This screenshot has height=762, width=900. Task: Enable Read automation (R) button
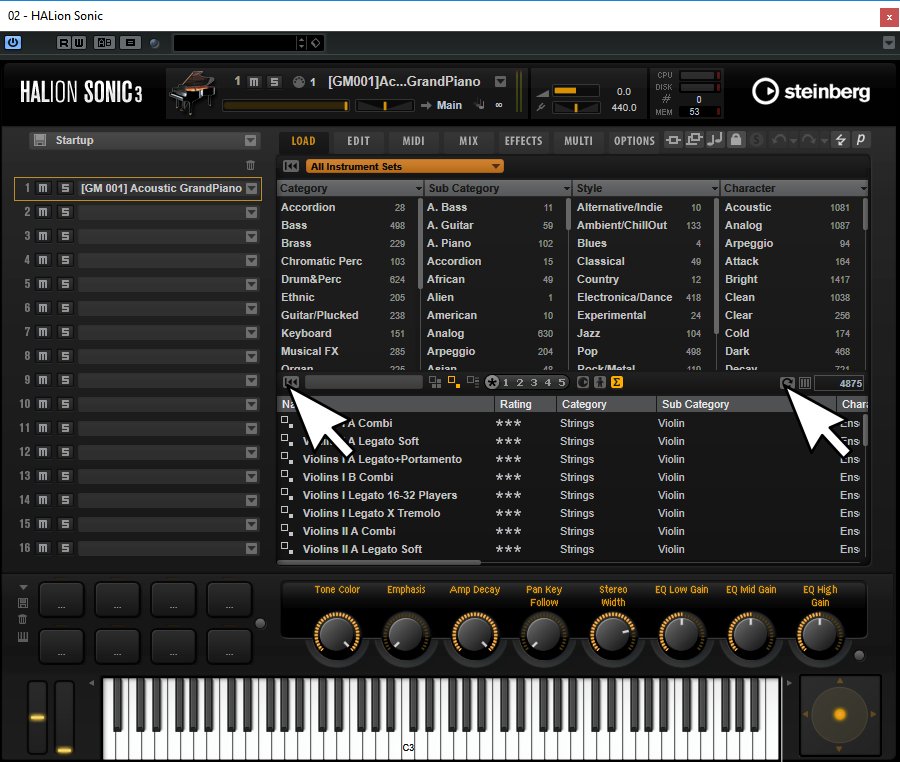64,42
